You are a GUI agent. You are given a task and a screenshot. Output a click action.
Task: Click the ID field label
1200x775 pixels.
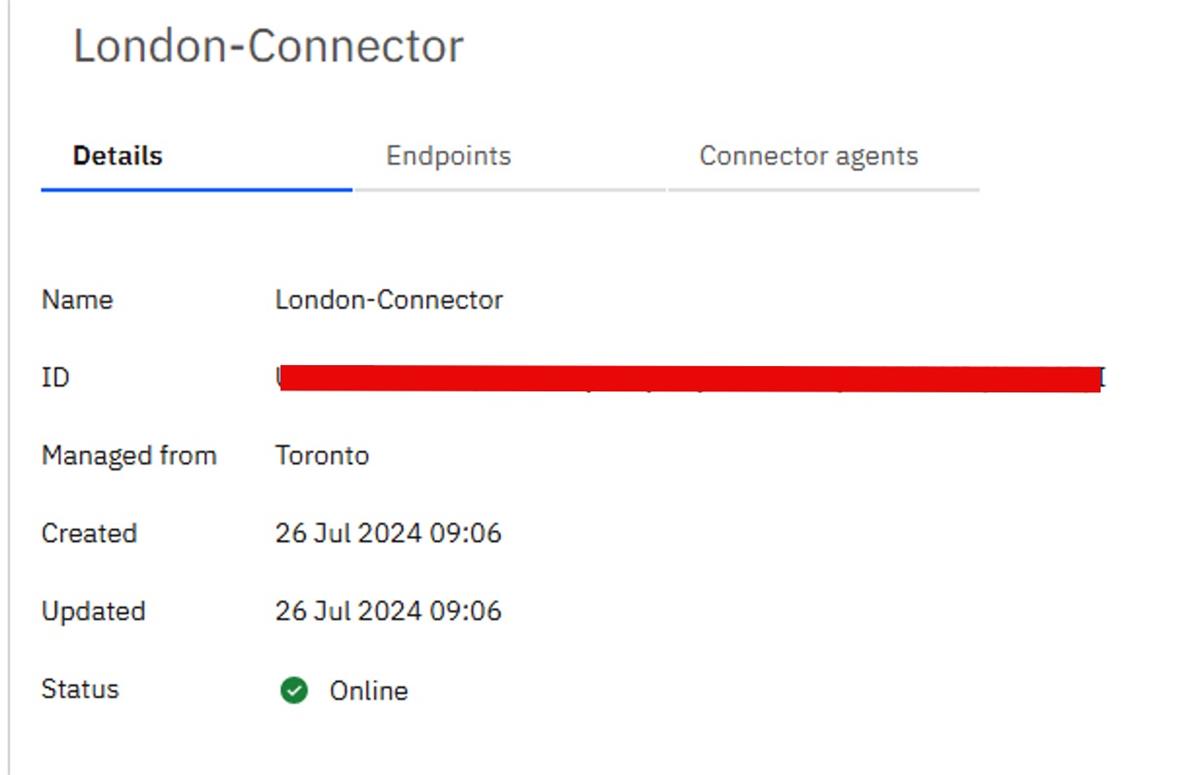pos(55,378)
